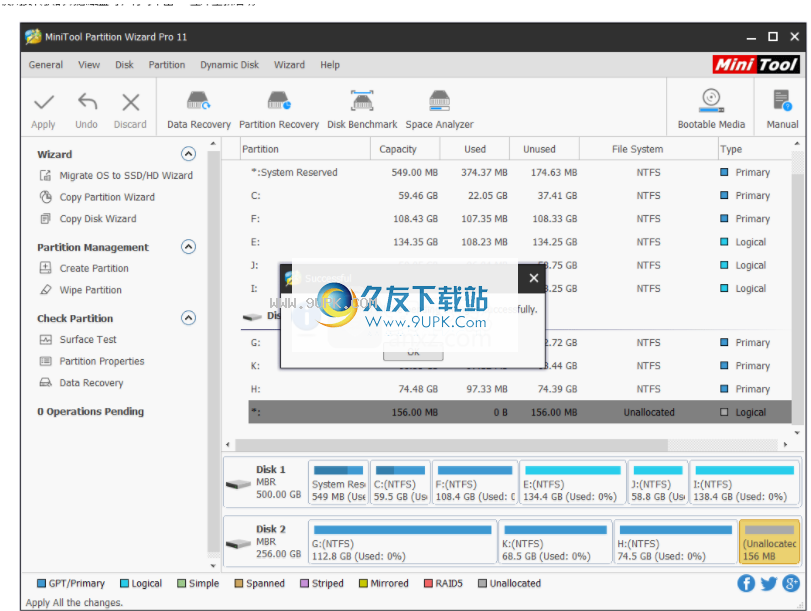The height and width of the screenshot is (611, 811).
Task: Open the Manual from the toolbar
Action: click(782, 109)
